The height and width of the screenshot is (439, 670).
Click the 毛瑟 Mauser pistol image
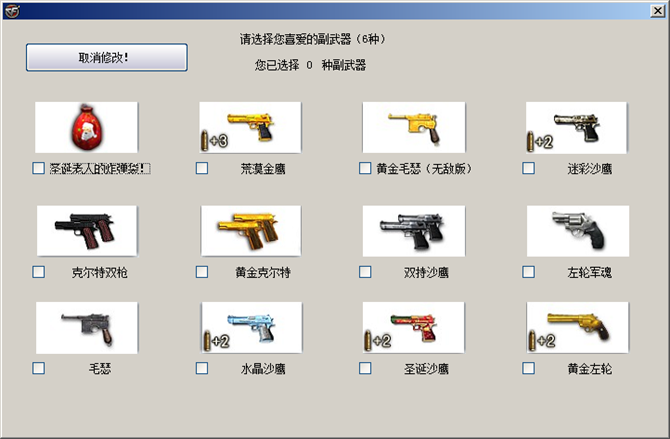pyautogui.click(x=87, y=328)
